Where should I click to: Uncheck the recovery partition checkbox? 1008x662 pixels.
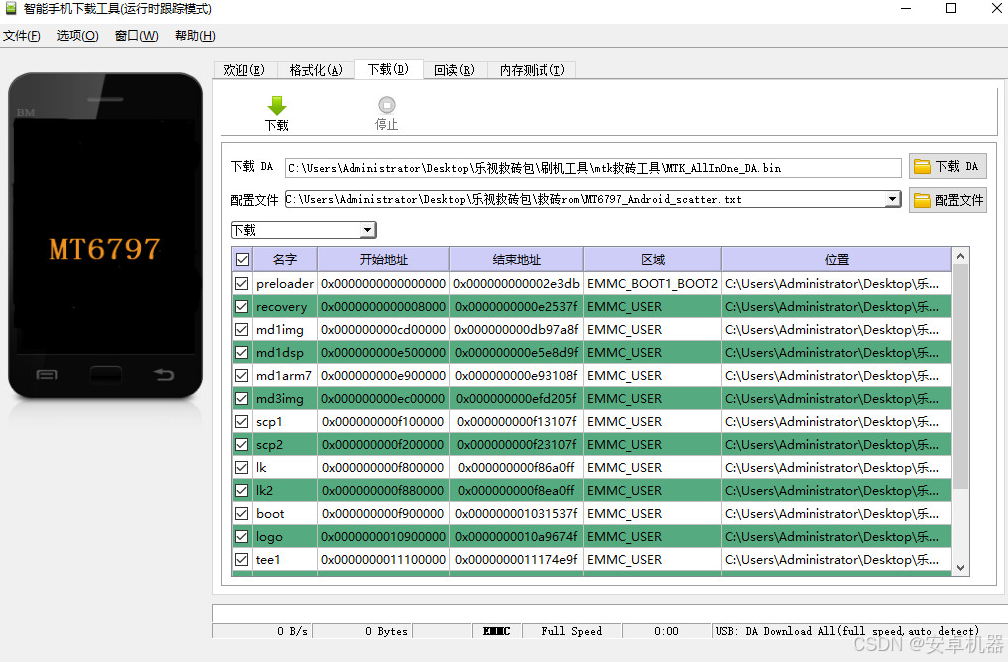pyautogui.click(x=242, y=307)
